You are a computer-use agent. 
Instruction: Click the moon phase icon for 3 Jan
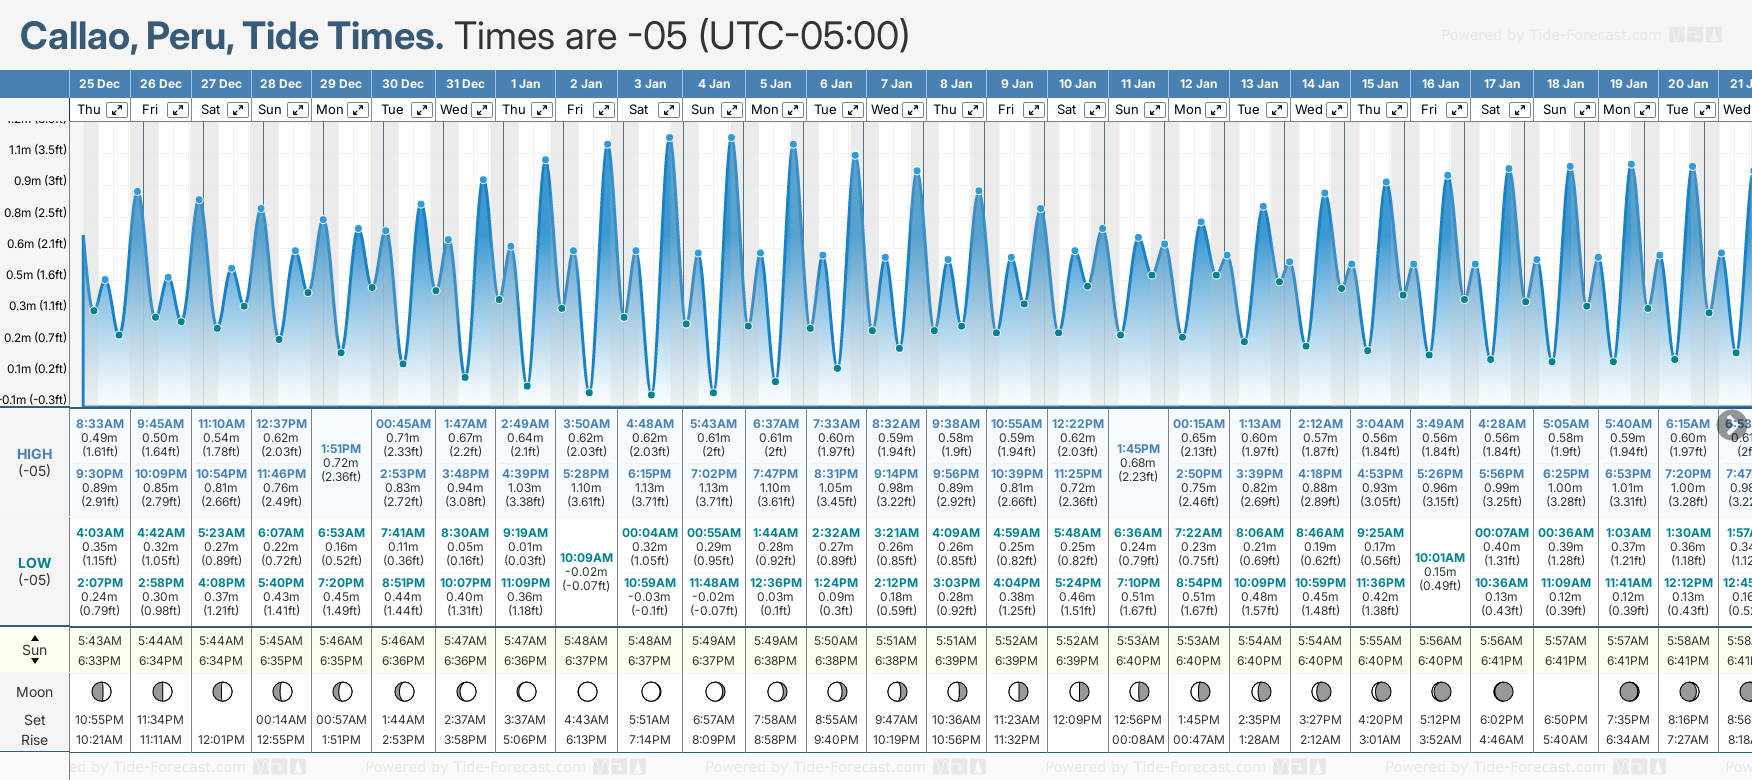point(651,691)
